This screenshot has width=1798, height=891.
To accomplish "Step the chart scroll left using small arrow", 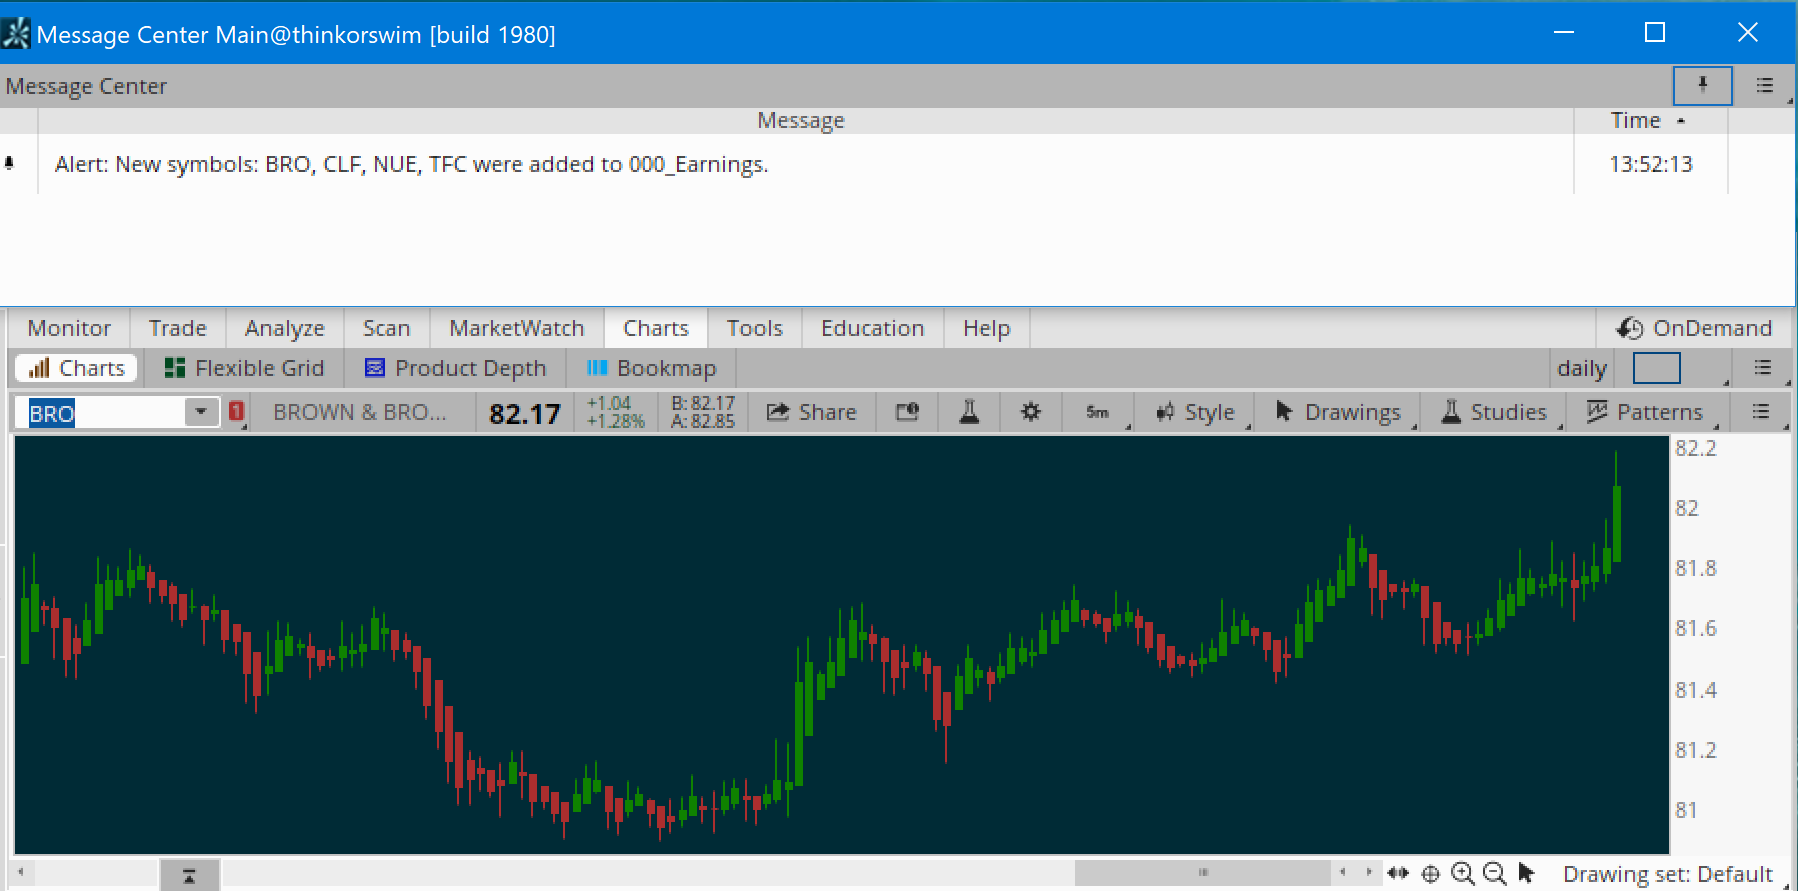I will pos(1343,873).
